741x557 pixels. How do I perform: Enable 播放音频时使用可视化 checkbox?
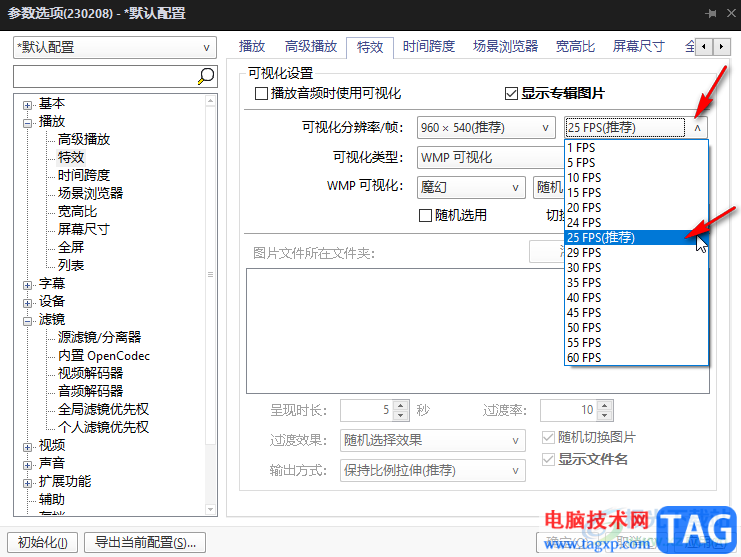pyautogui.click(x=261, y=94)
